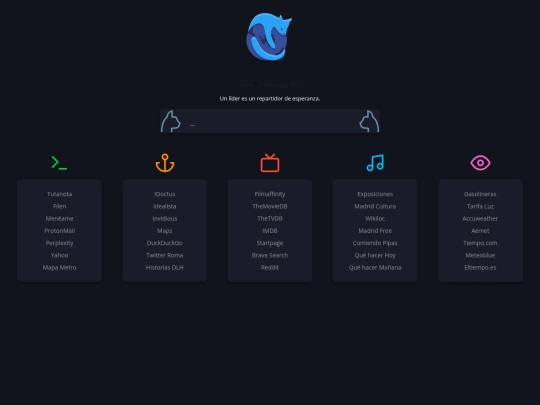540x405 pixels.
Task: Click the pink eye icon
Action: point(480,163)
